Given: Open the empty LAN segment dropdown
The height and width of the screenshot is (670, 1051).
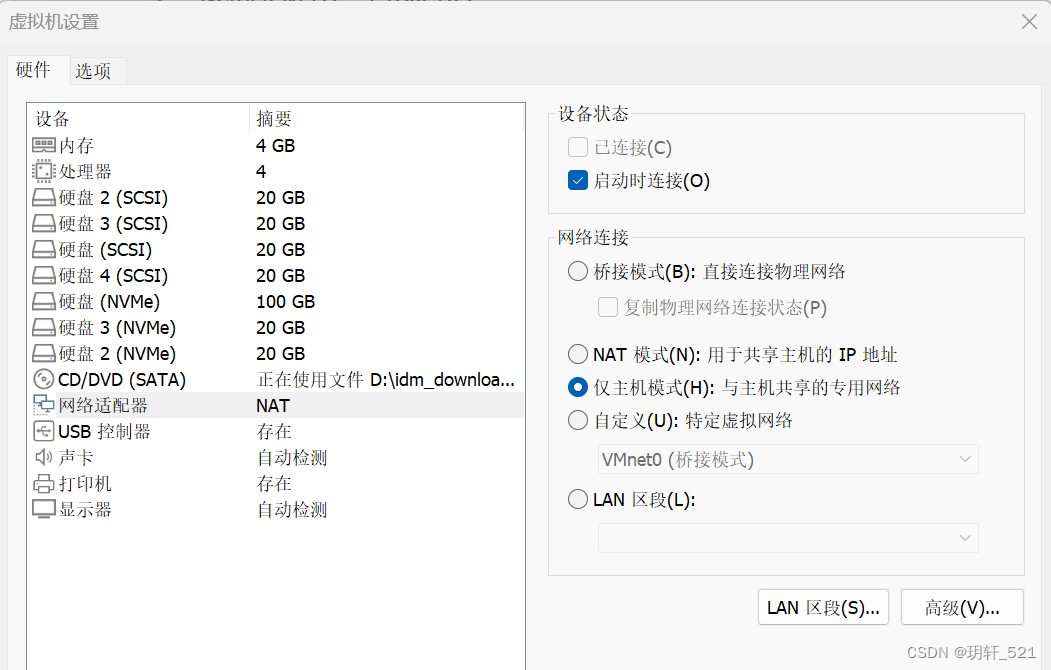Looking at the screenshot, I should click(x=788, y=538).
